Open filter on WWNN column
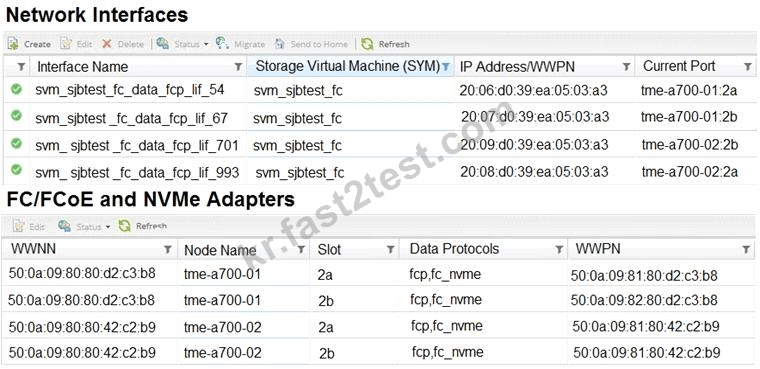Screen dimensions: 760x369 pyautogui.click(x=168, y=249)
